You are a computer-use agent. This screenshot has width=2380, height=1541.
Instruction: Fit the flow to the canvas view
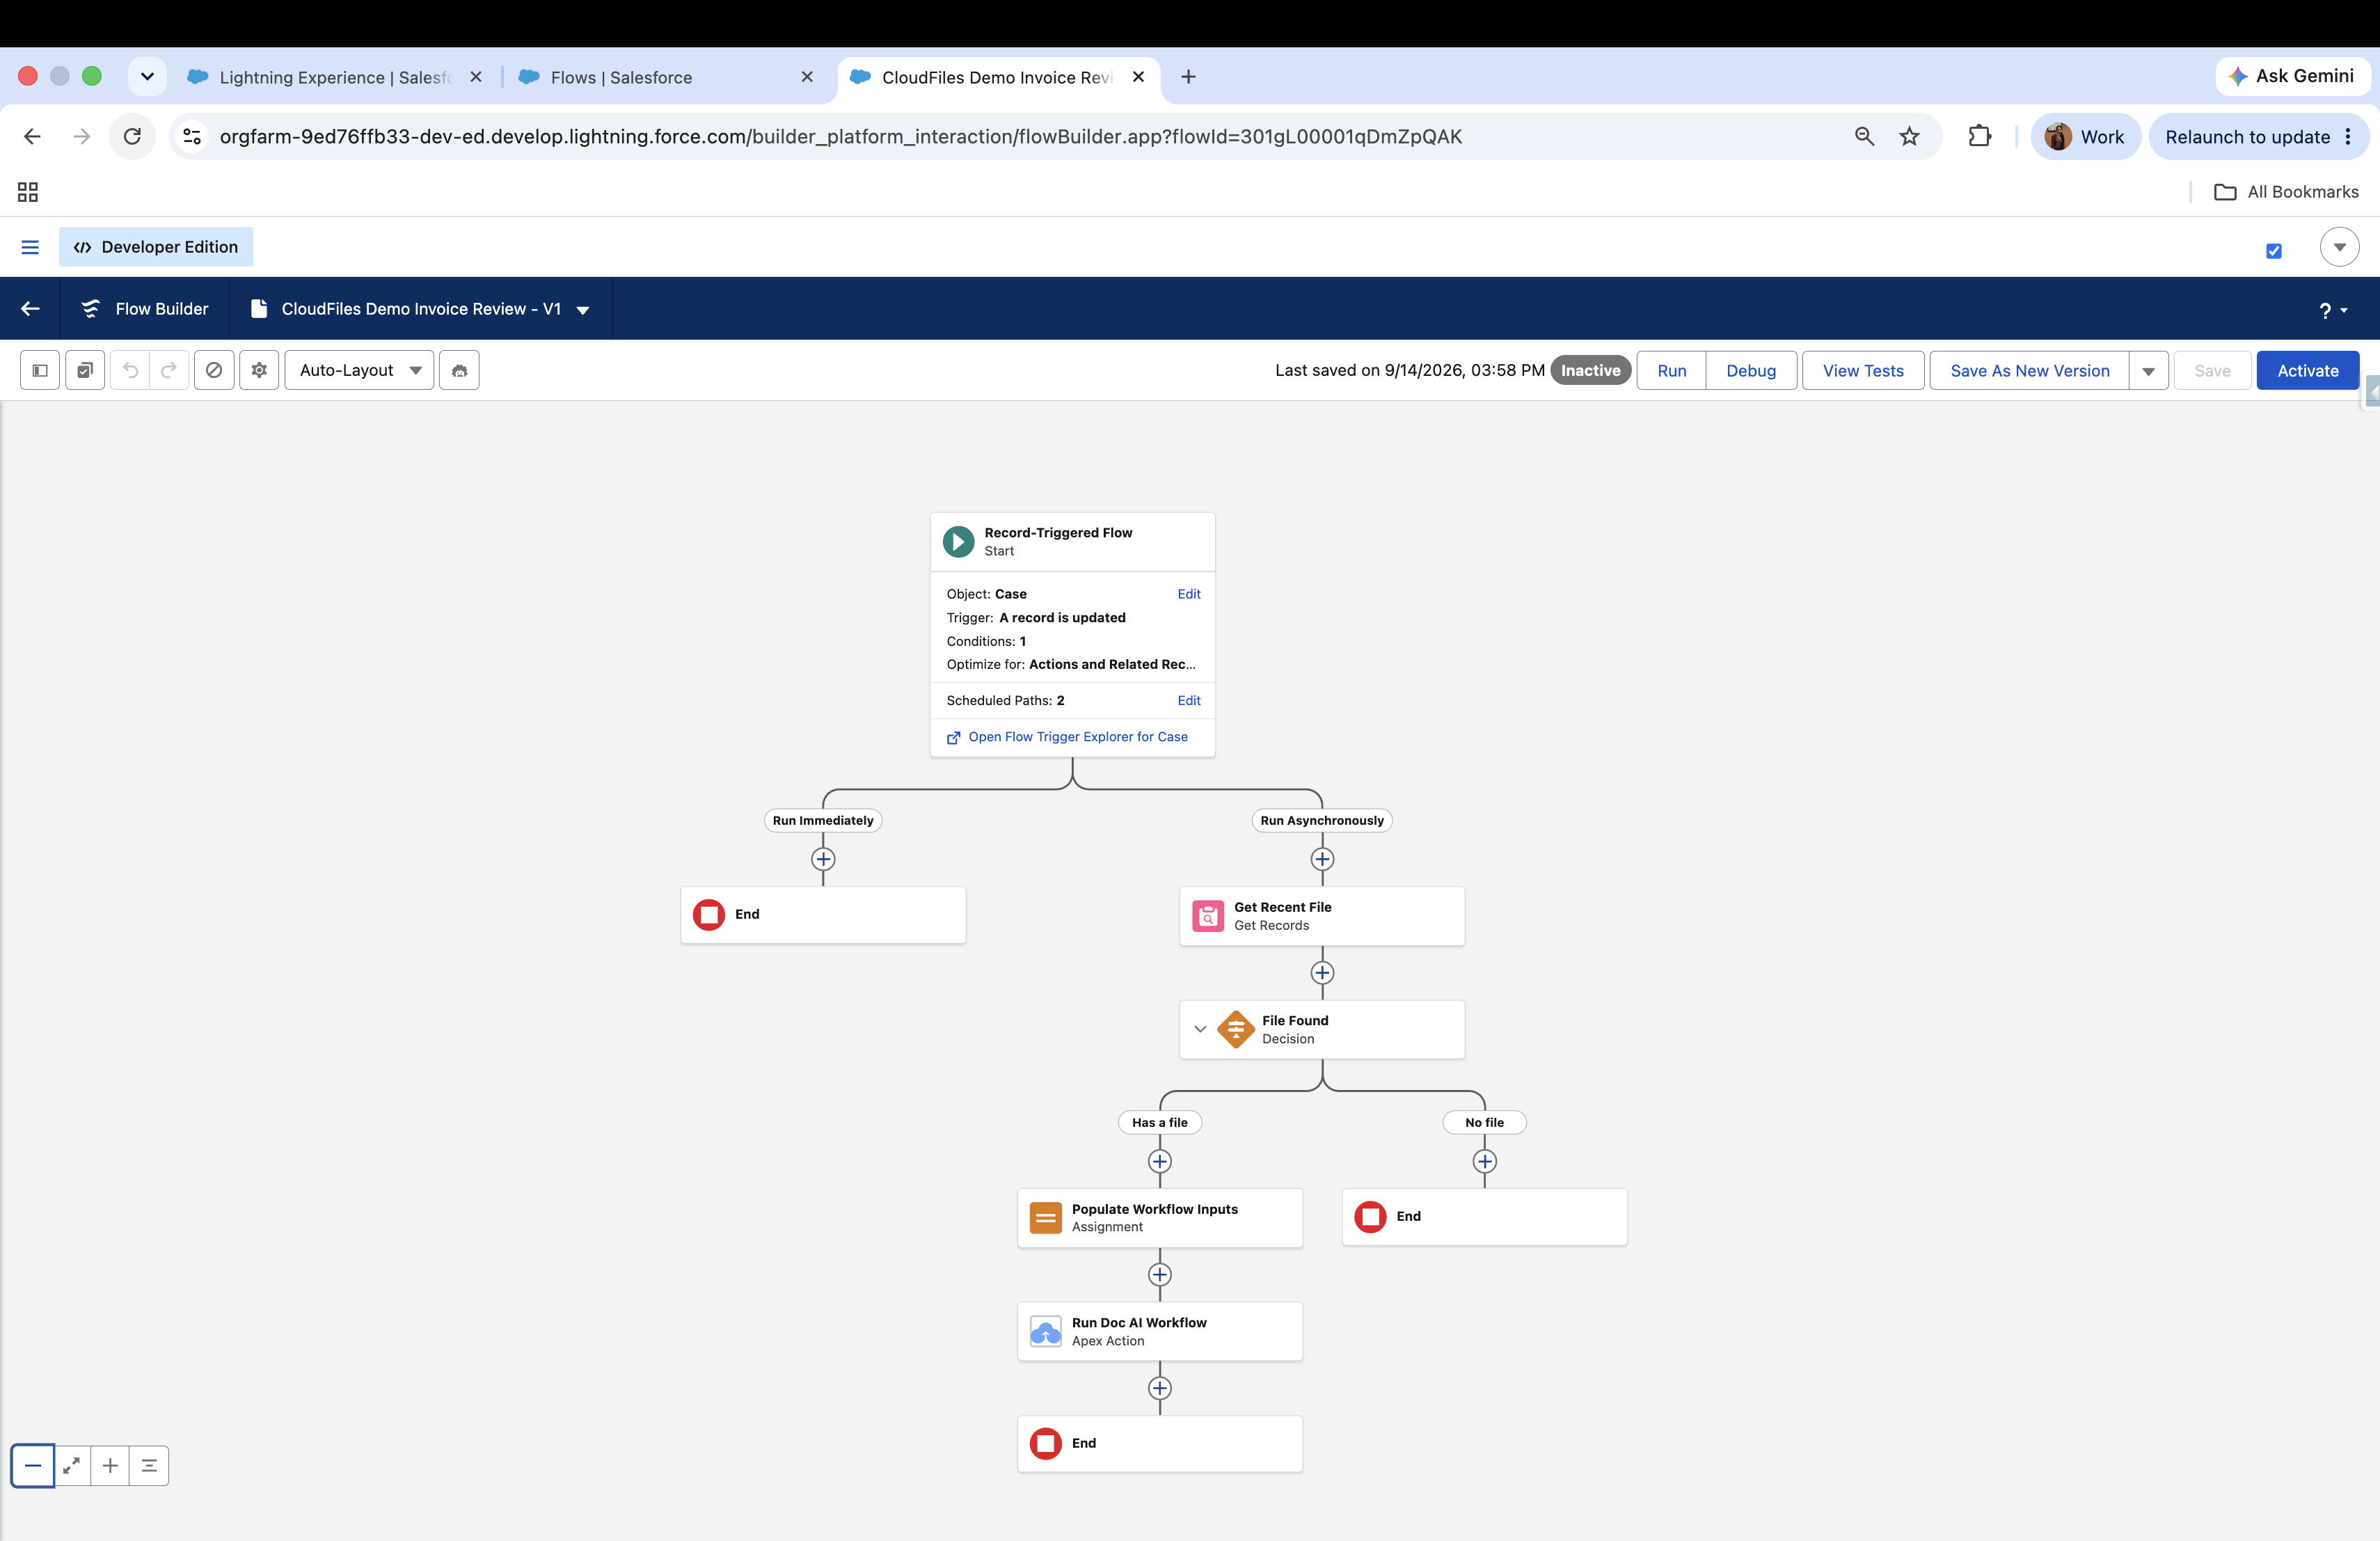(x=72, y=1466)
